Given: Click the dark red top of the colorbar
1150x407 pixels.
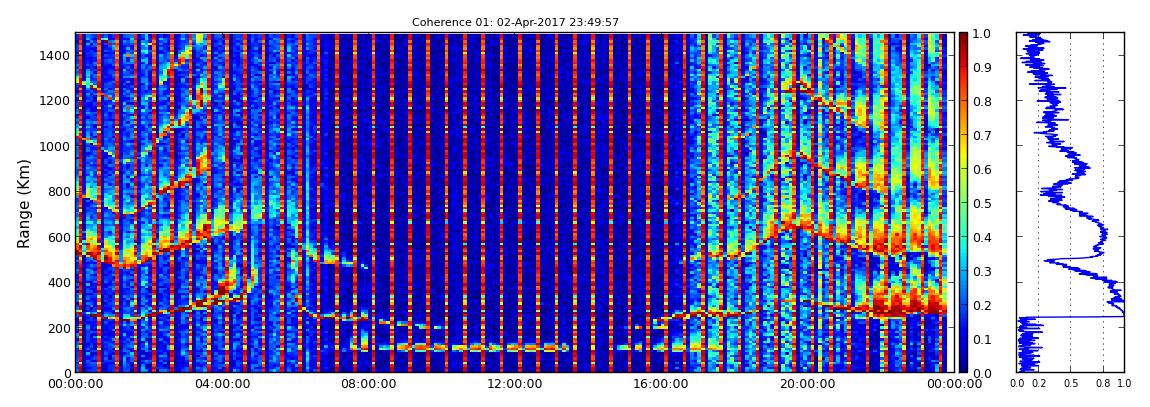Looking at the screenshot, I should 964,38.
